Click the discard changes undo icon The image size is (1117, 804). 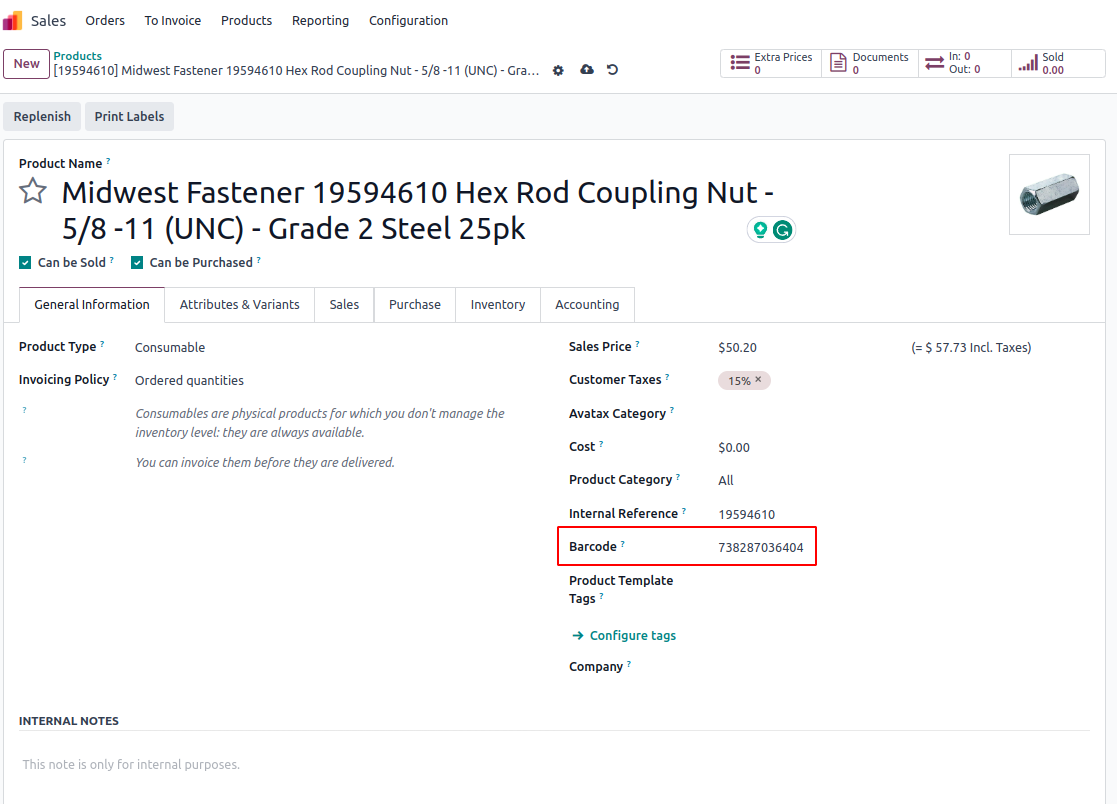(x=613, y=70)
